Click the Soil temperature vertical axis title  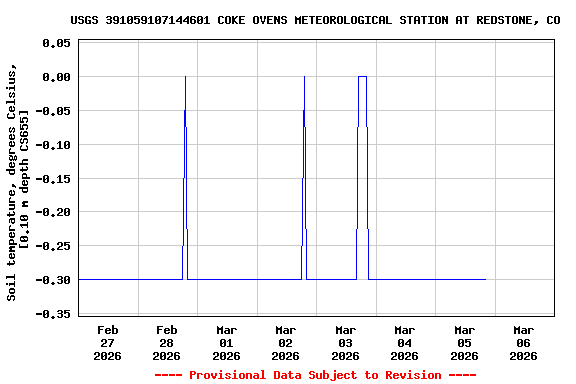click(x=17, y=182)
